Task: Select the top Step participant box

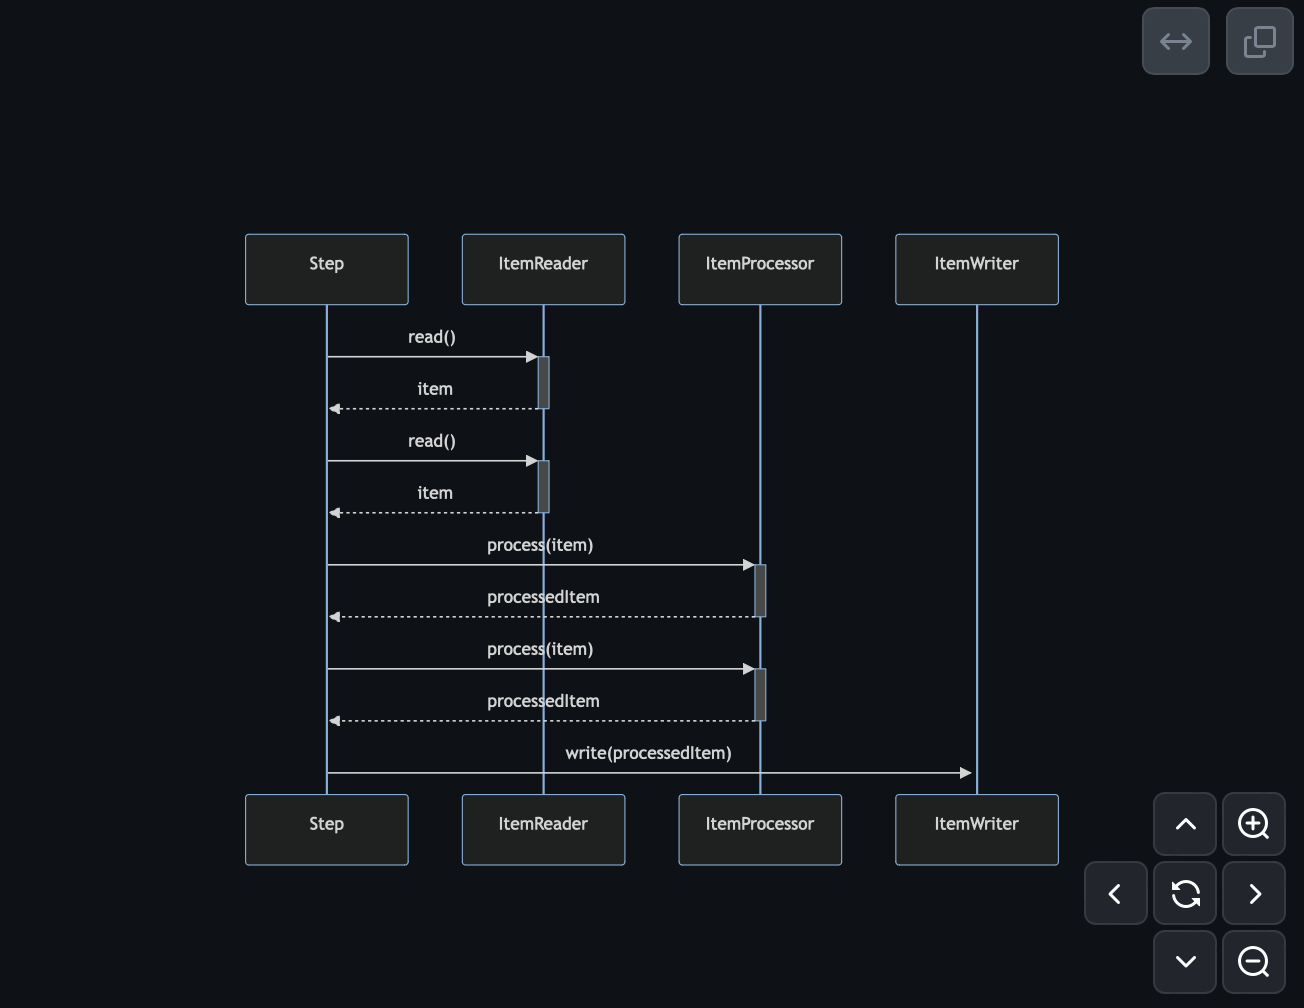Action: [326, 269]
